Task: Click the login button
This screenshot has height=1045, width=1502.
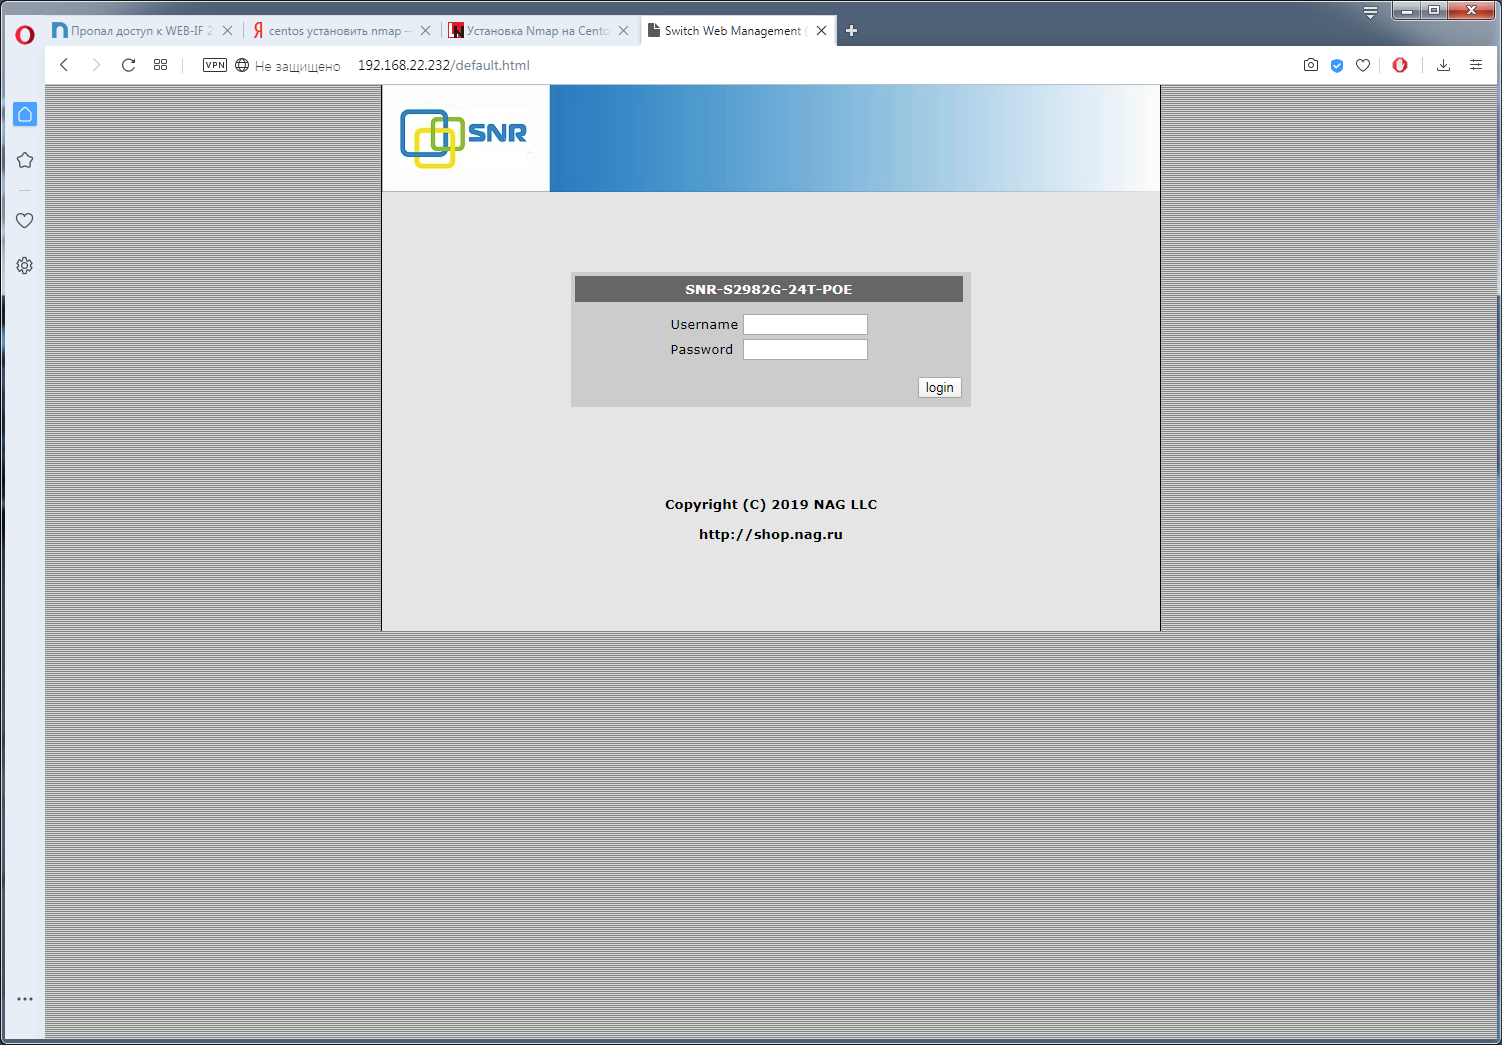Action: point(939,388)
